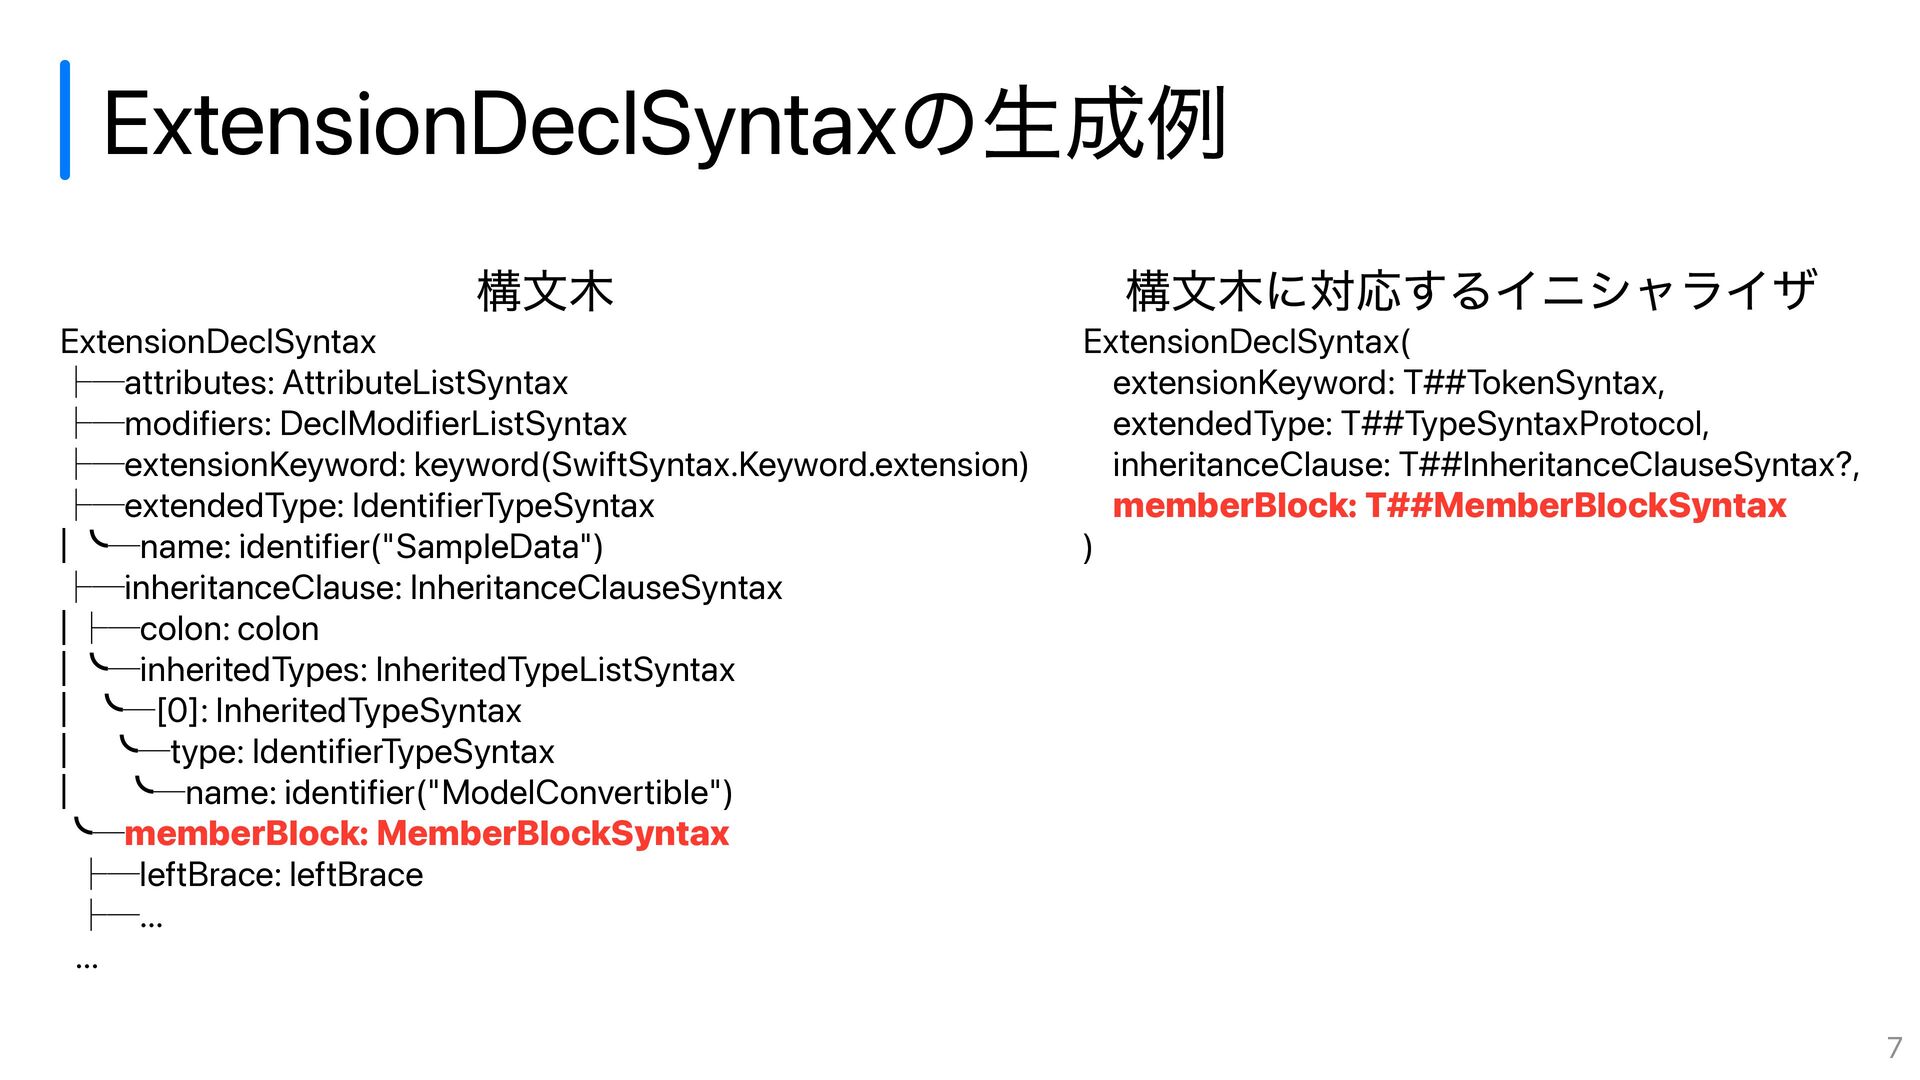Click extensionKeyword: keyword(SwiftSyntax.Keyword.extension) row
The width and height of the screenshot is (1920, 1080).
pos(576,465)
